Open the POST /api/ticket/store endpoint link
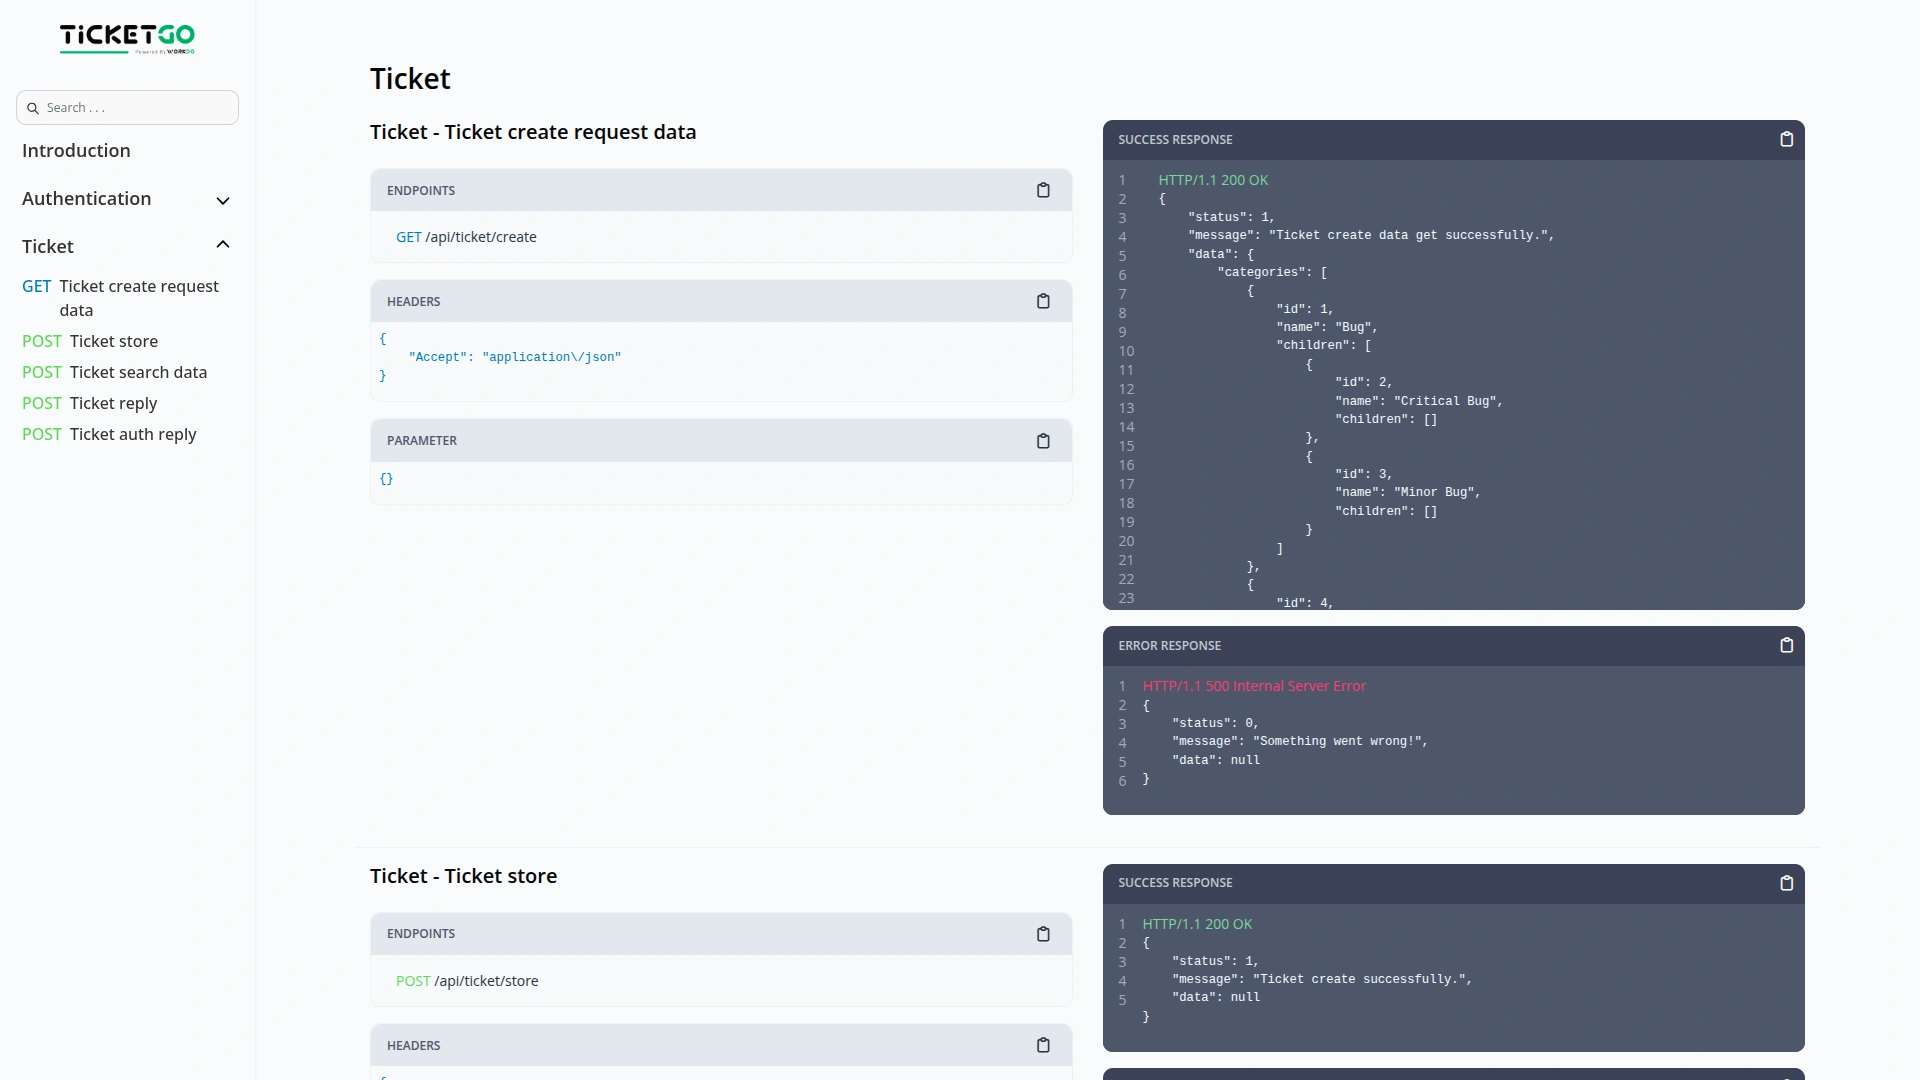Viewport: 1920px width, 1080px height. pos(466,981)
